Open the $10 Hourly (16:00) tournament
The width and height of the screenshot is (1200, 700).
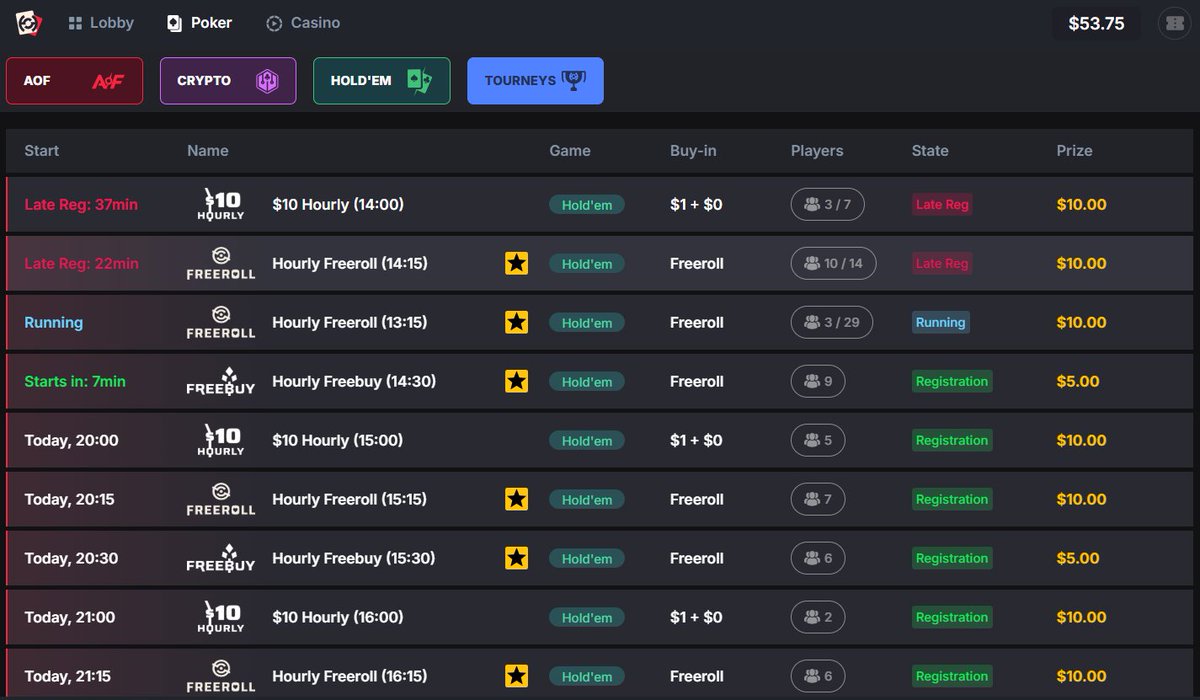pos(600,618)
